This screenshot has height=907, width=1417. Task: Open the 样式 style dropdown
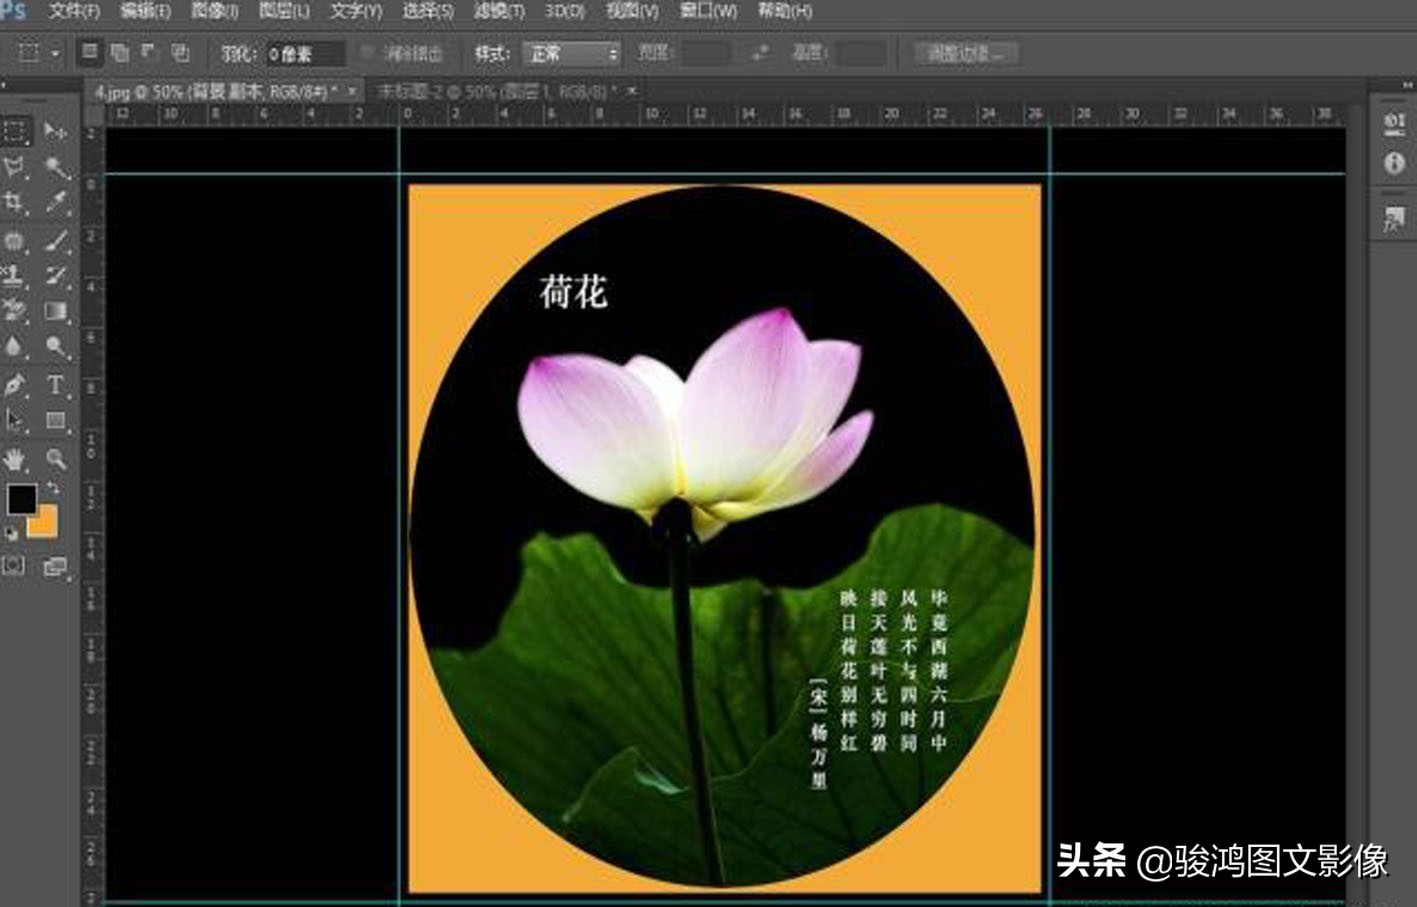[570, 55]
